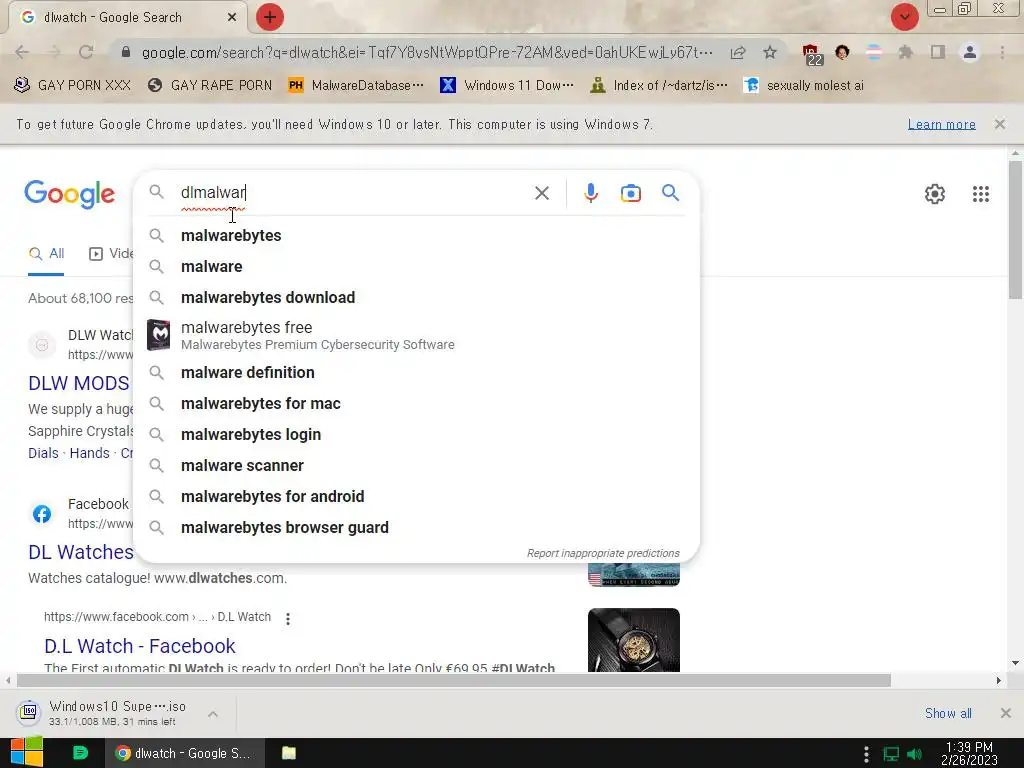Bookmark this page with the star icon

click(770, 52)
